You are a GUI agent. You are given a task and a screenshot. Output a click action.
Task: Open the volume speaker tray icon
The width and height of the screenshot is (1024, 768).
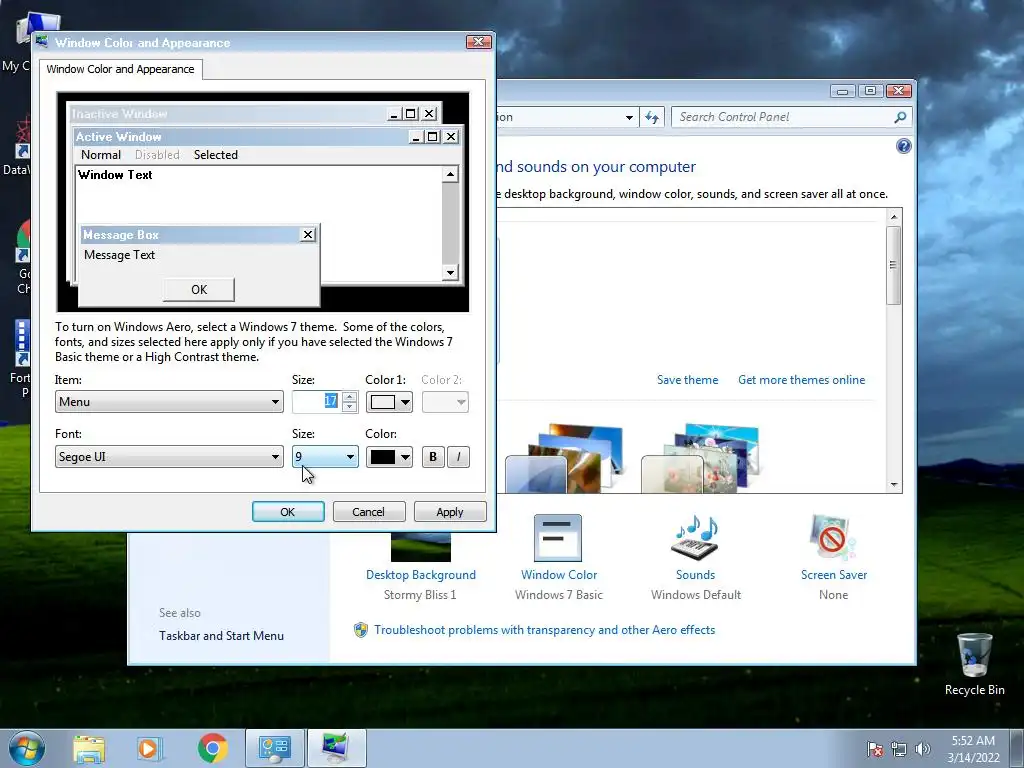pos(922,749)
